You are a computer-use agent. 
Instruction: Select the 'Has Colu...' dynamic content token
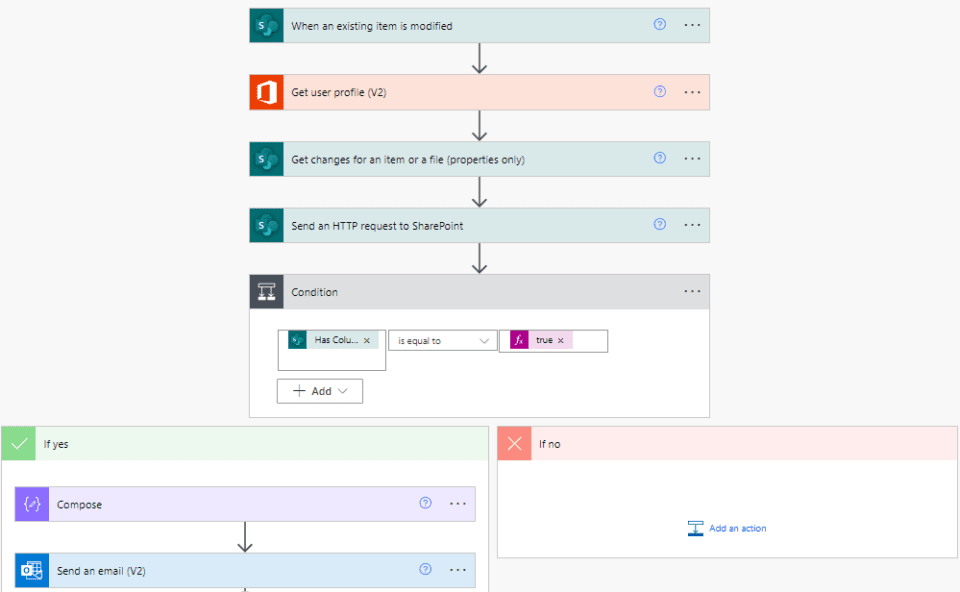click(334, 340)
